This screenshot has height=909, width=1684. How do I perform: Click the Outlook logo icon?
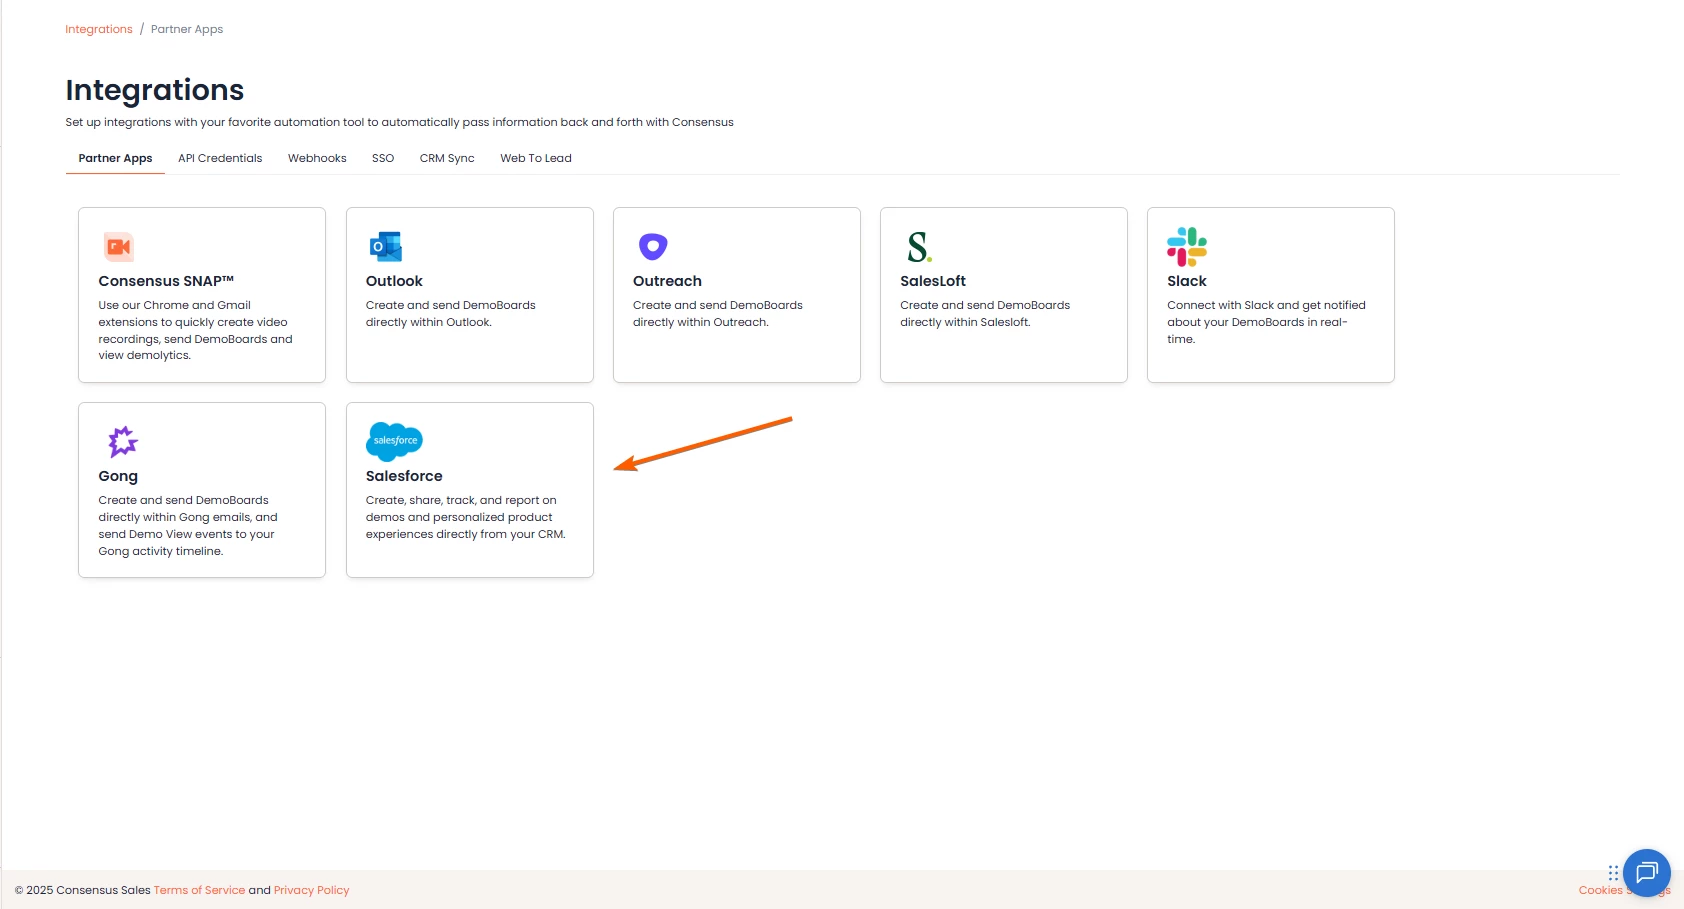coord(385,247)
